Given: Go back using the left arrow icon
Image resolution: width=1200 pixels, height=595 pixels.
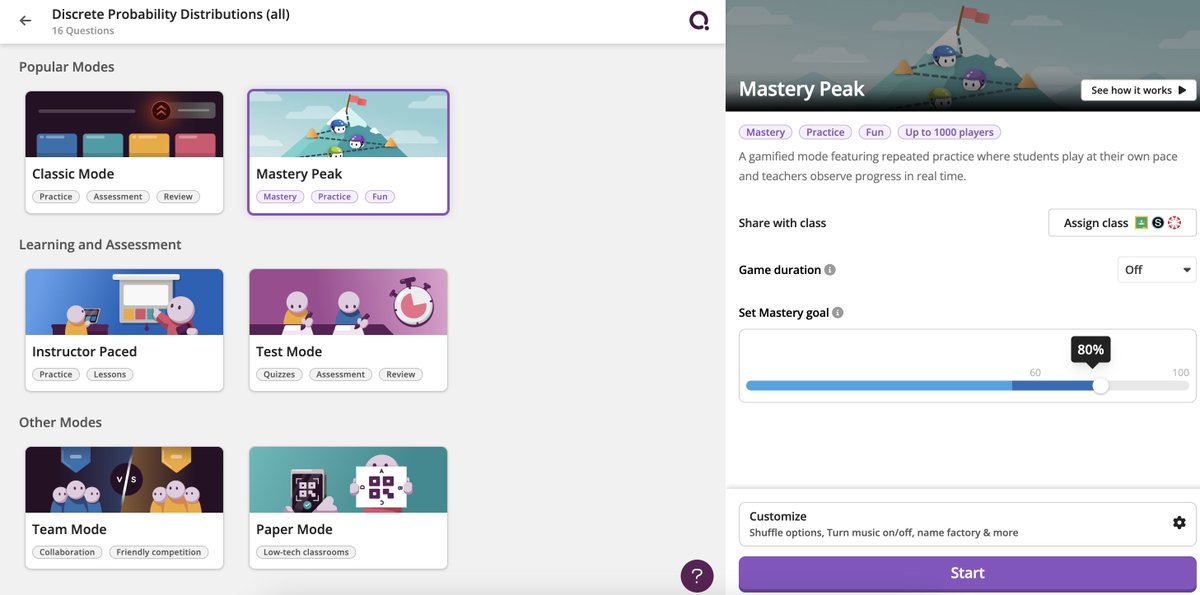Looking at the screenshot, I should click(25, 20).
